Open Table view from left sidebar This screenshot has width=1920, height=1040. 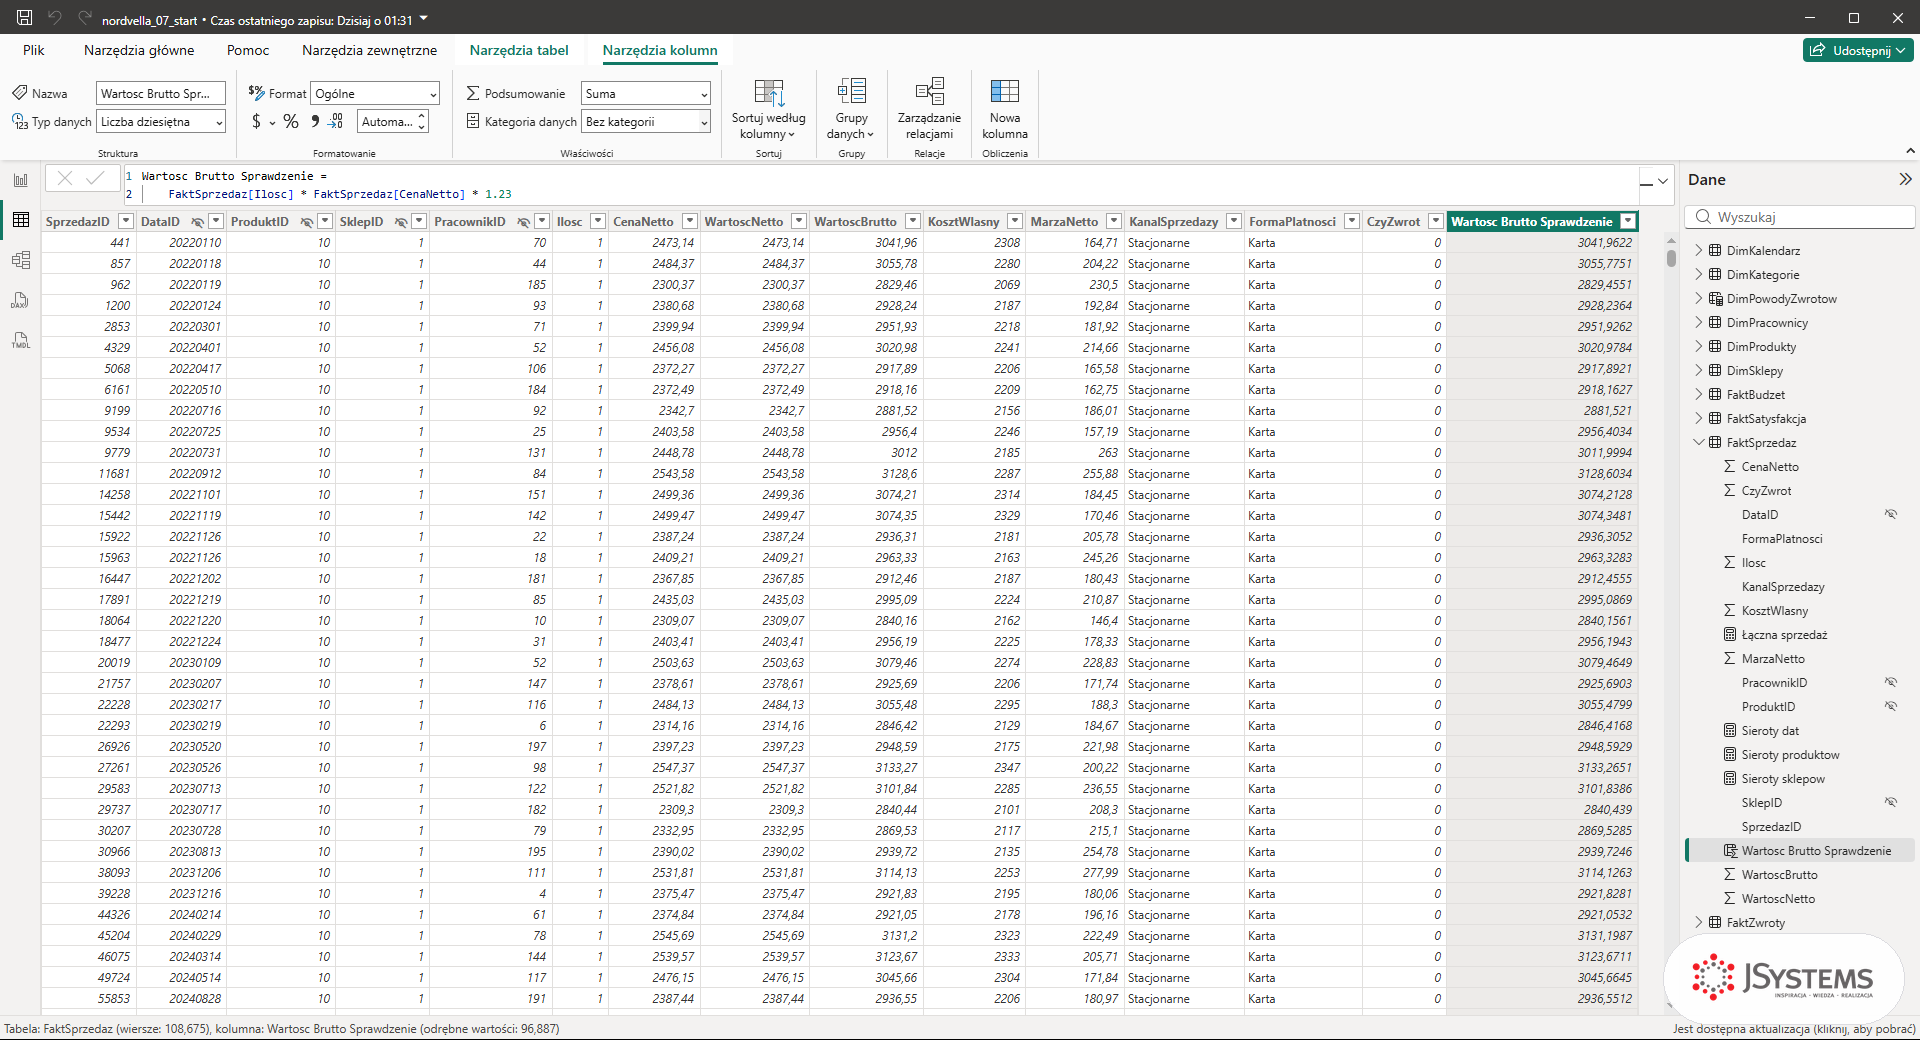coord(20,220)
